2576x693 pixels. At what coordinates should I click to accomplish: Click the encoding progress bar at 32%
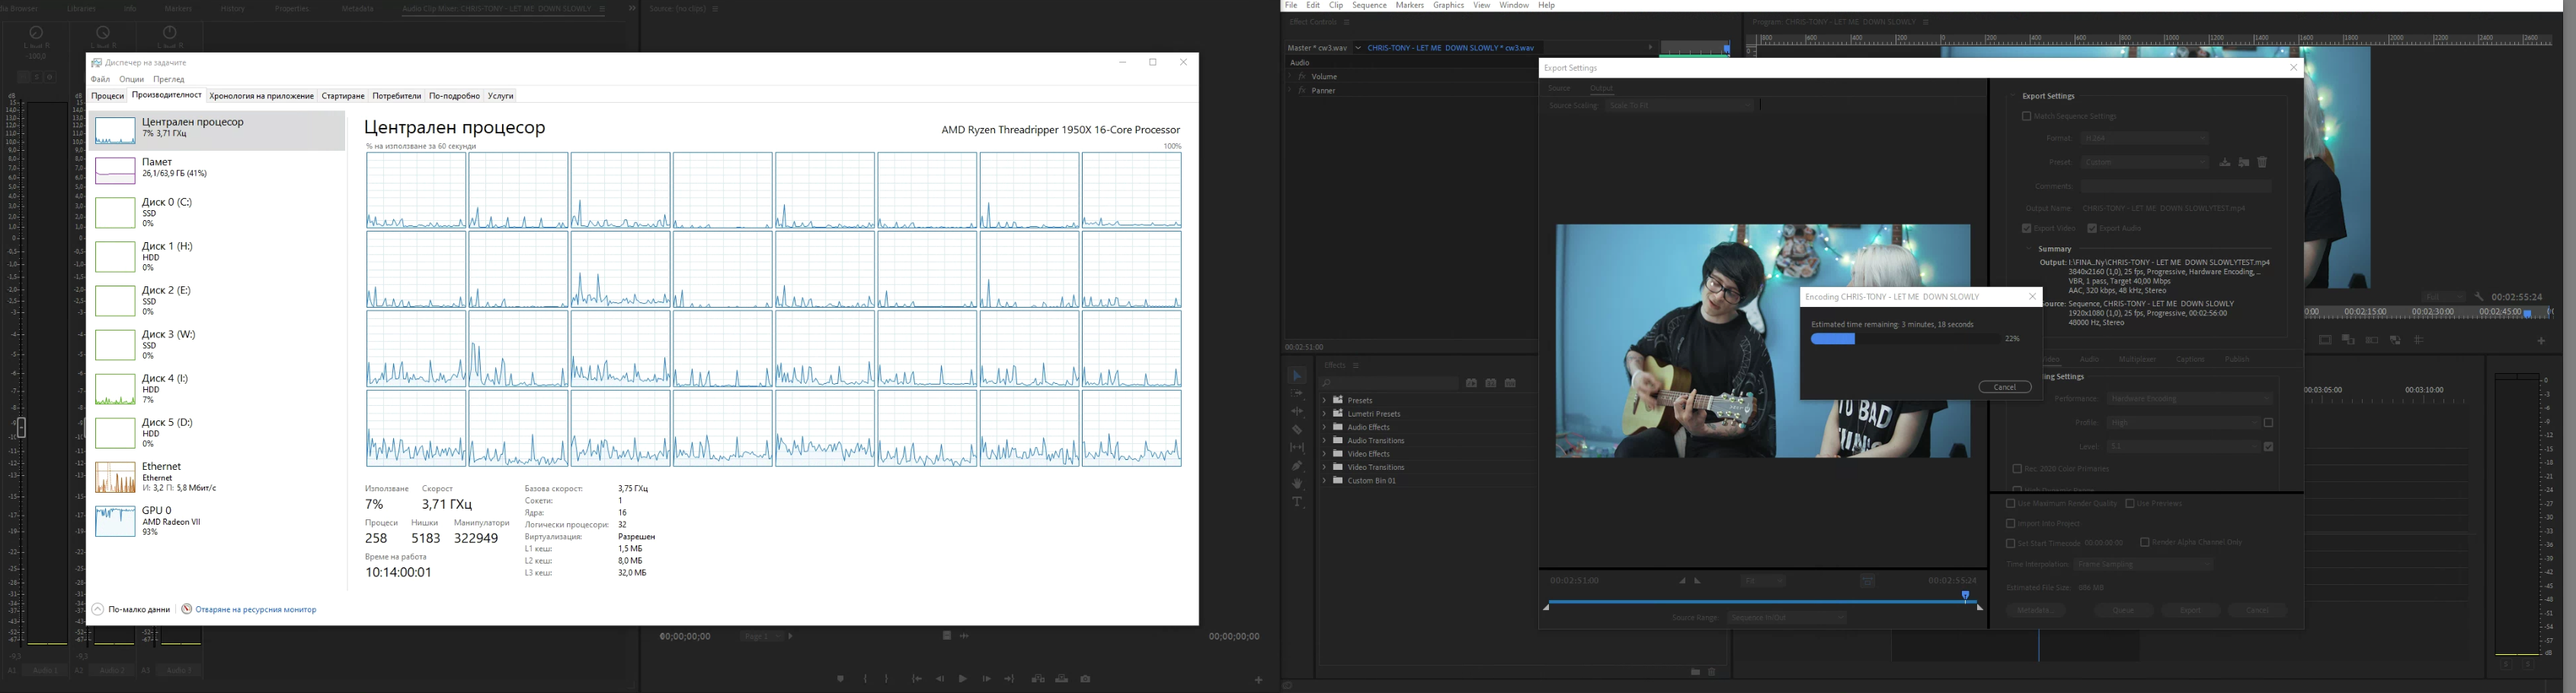pyautogui.click(x=1905, y=338)
